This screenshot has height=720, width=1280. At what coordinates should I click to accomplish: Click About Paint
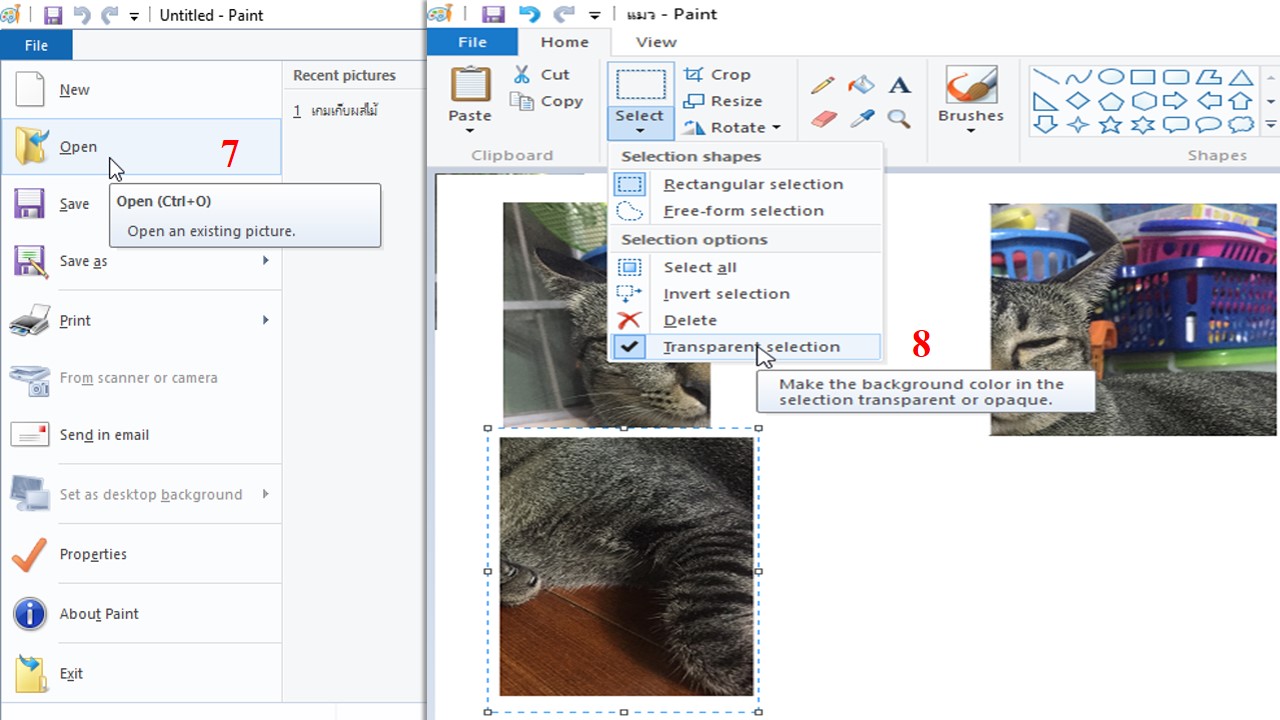pyautogui.click(x=141, y=614)
